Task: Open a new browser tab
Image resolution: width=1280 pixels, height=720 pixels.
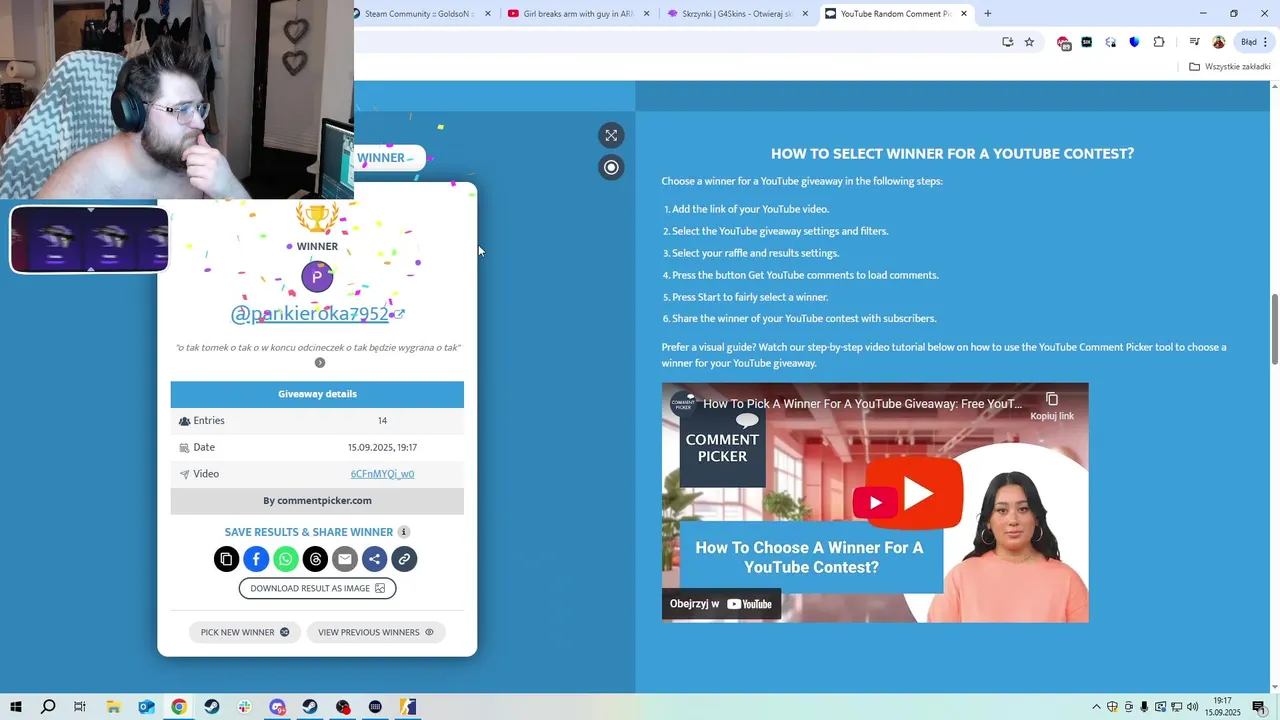Action: (x=988, y=14)
